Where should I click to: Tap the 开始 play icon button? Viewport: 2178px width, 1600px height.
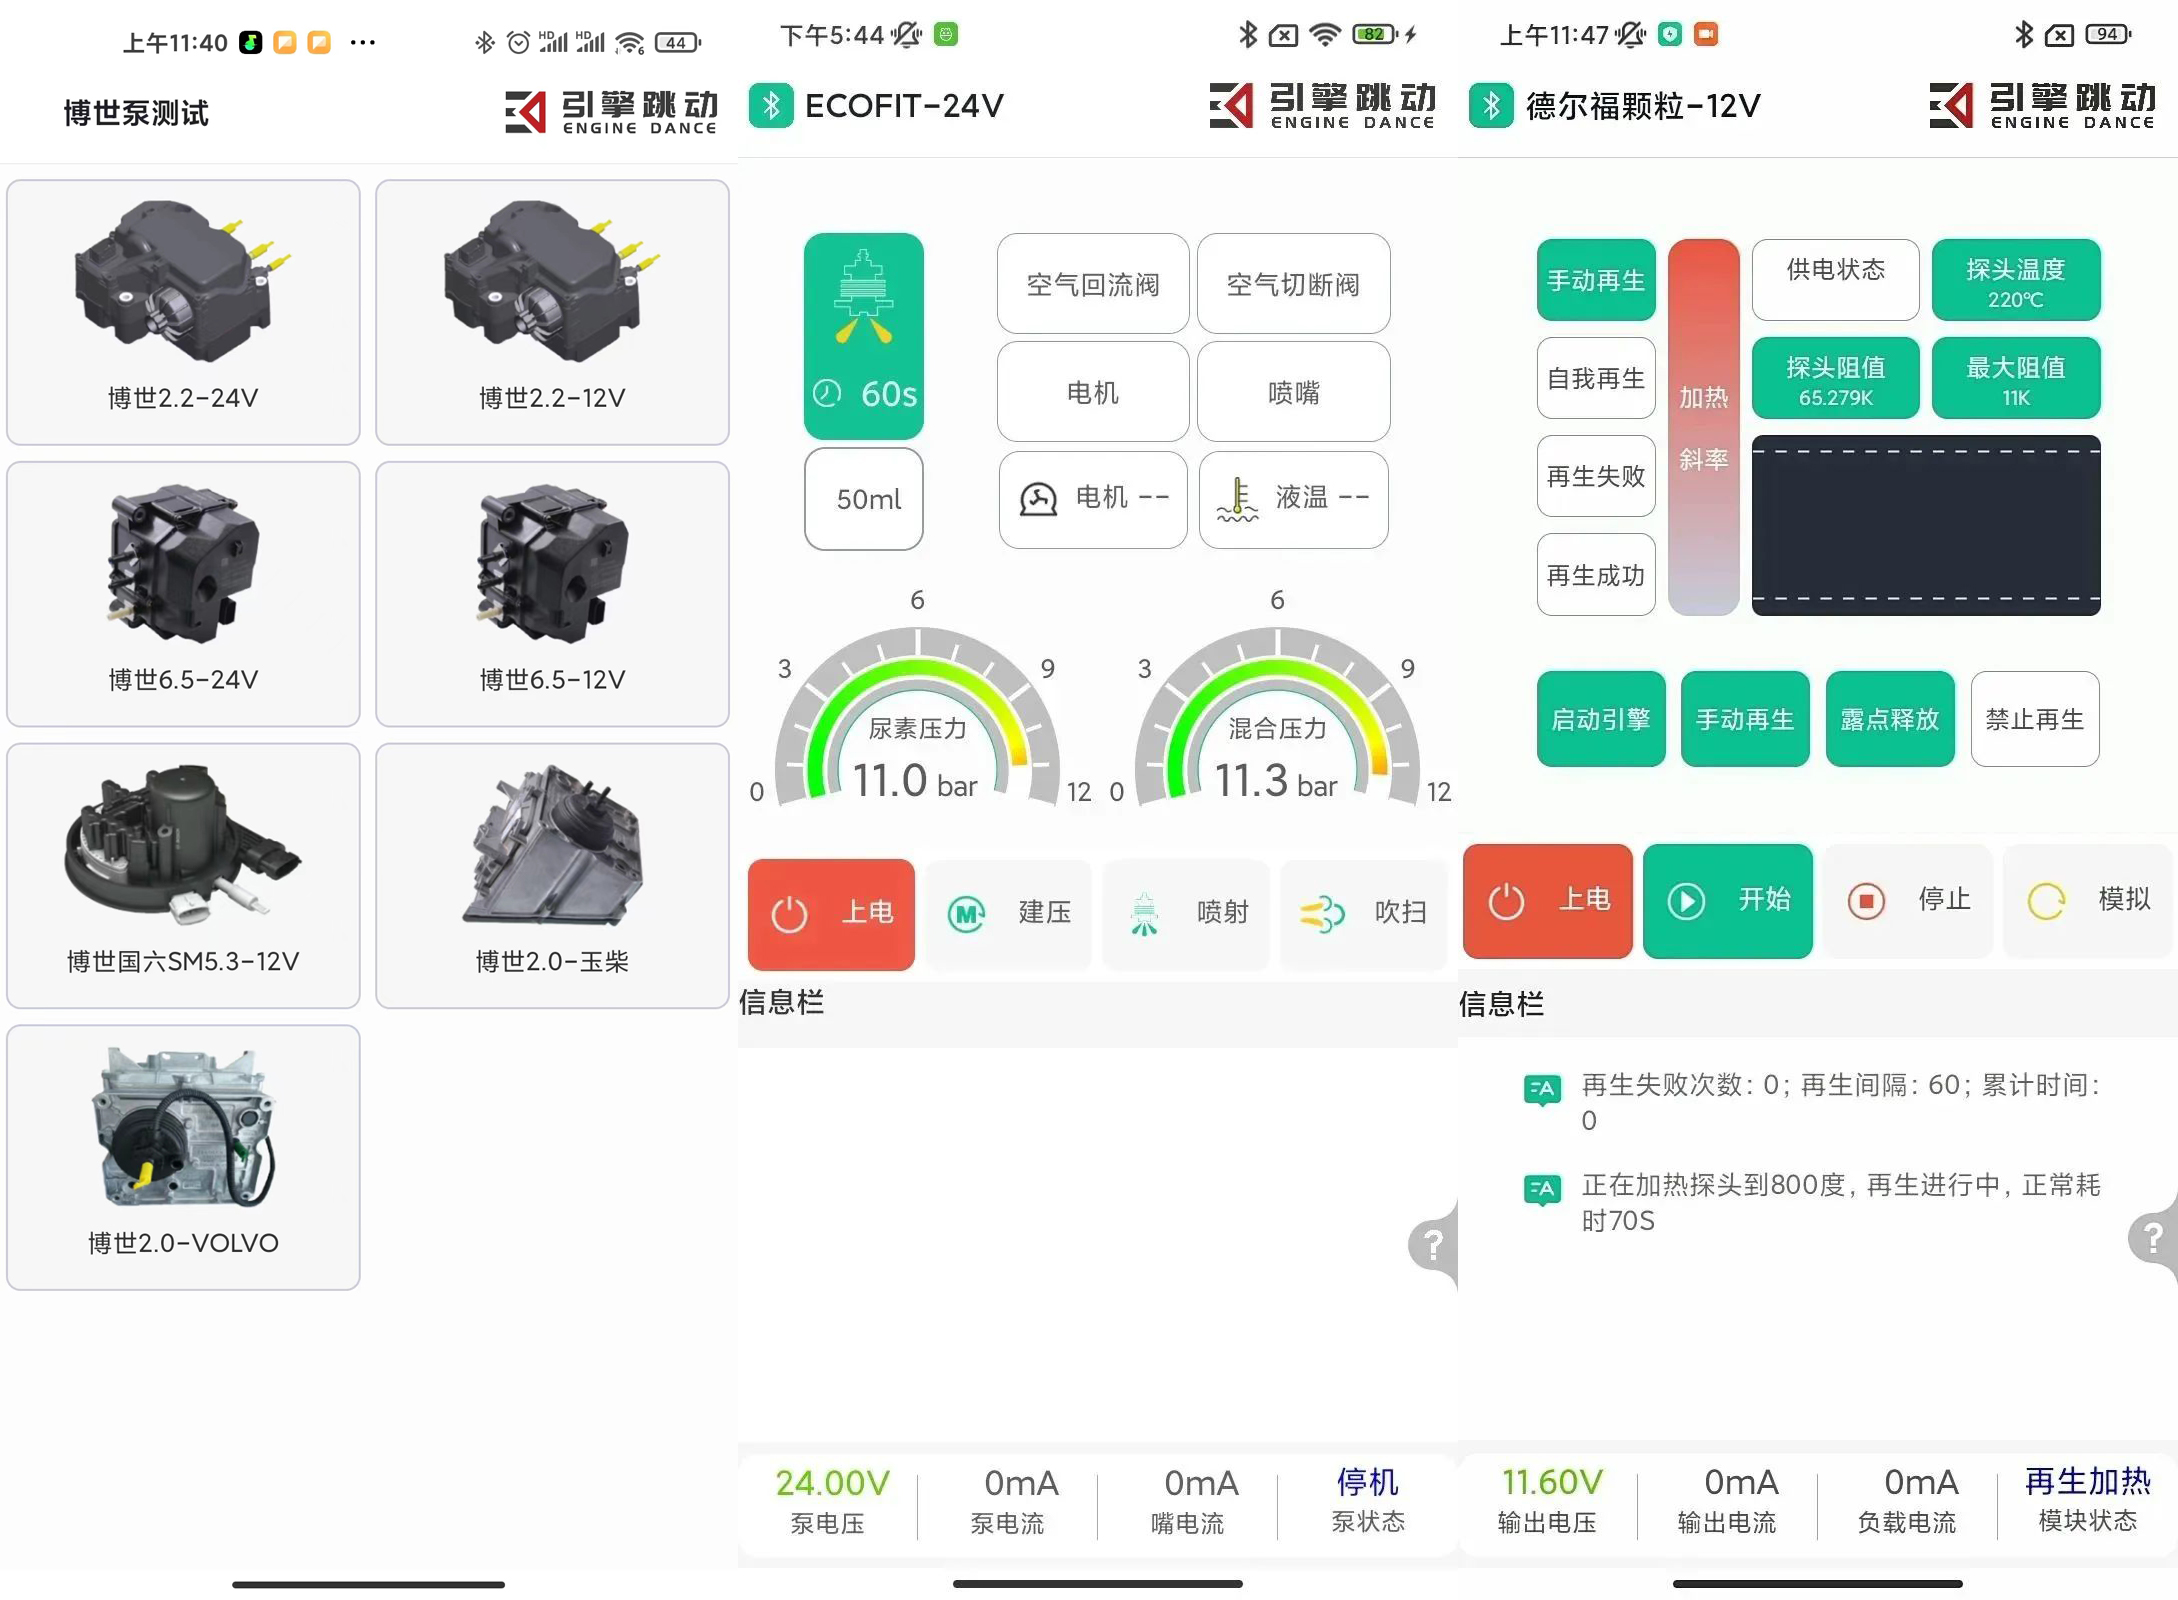click(1686, 901)
